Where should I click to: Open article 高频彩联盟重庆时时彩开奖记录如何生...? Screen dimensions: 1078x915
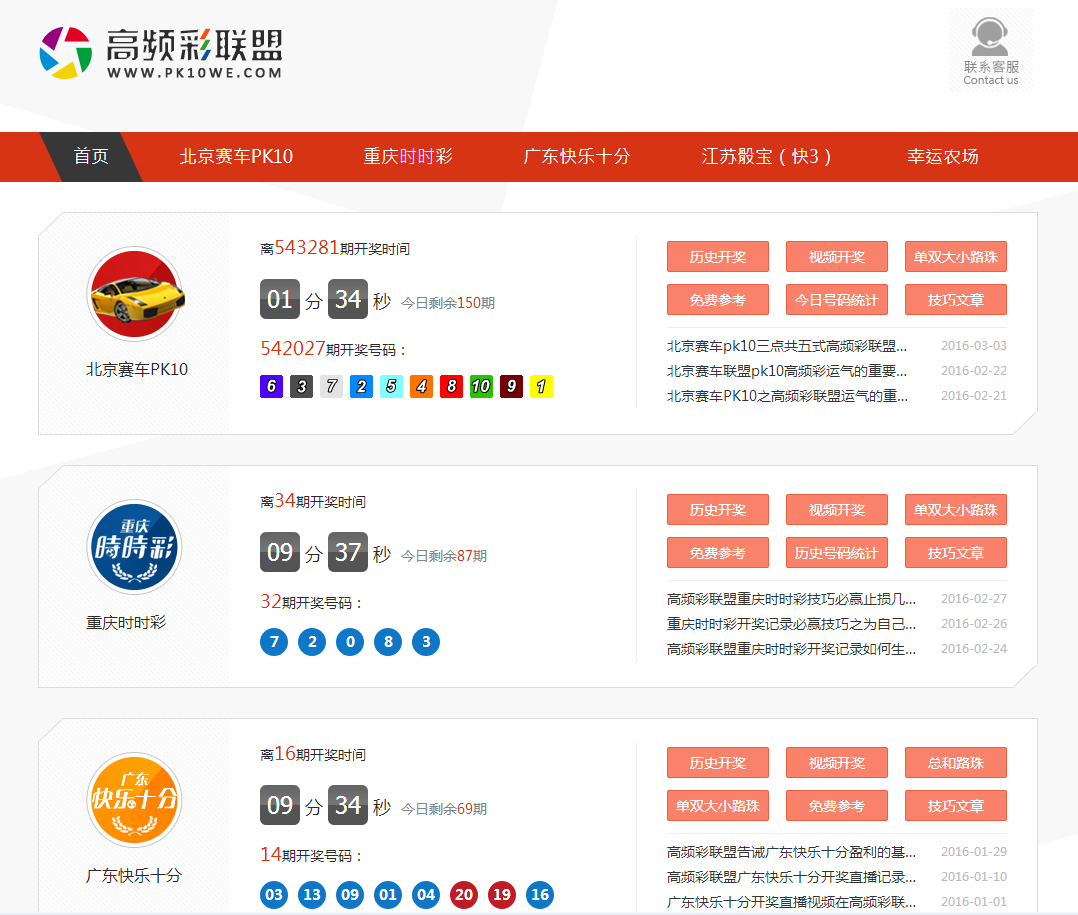coord(791,649)
